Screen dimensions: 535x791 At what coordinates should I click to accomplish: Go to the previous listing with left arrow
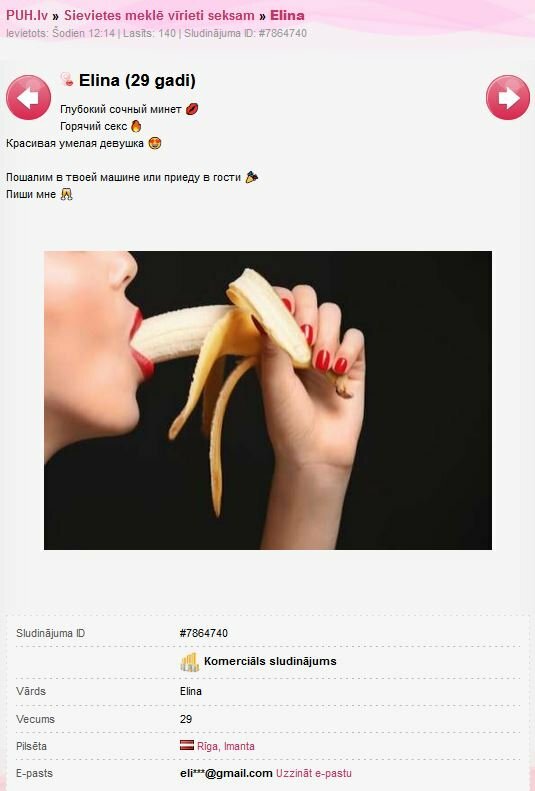click(28, 97)
